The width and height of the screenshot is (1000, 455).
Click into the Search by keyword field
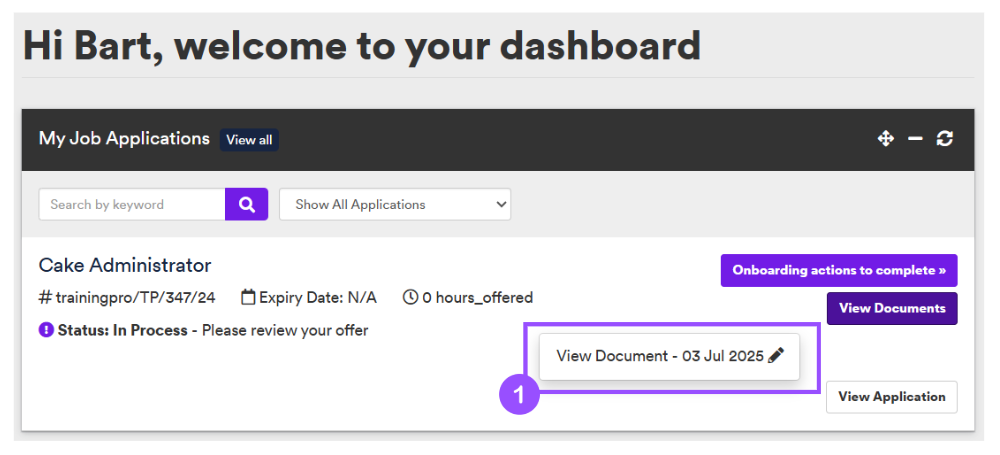coord(132,204)
